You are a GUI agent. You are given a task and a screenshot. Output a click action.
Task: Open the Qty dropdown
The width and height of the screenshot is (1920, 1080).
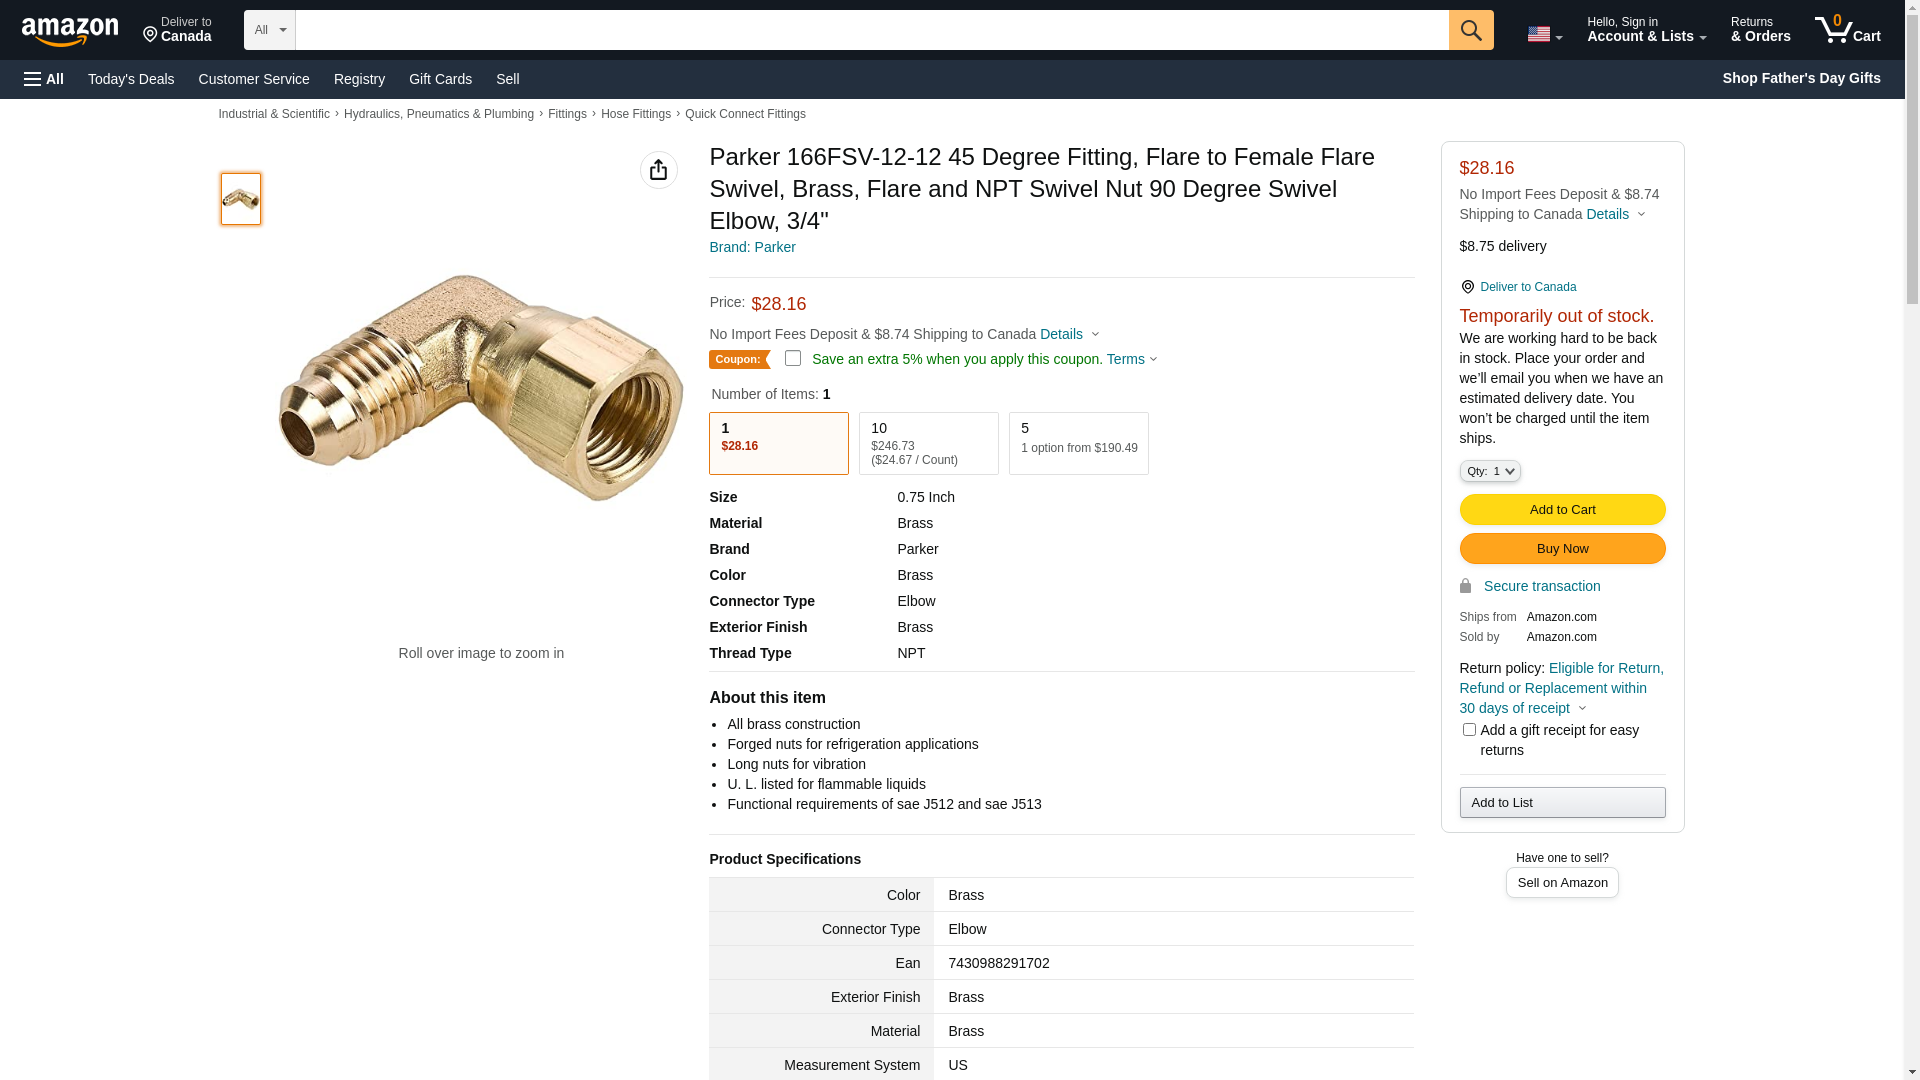click(x=1489, y=471)
